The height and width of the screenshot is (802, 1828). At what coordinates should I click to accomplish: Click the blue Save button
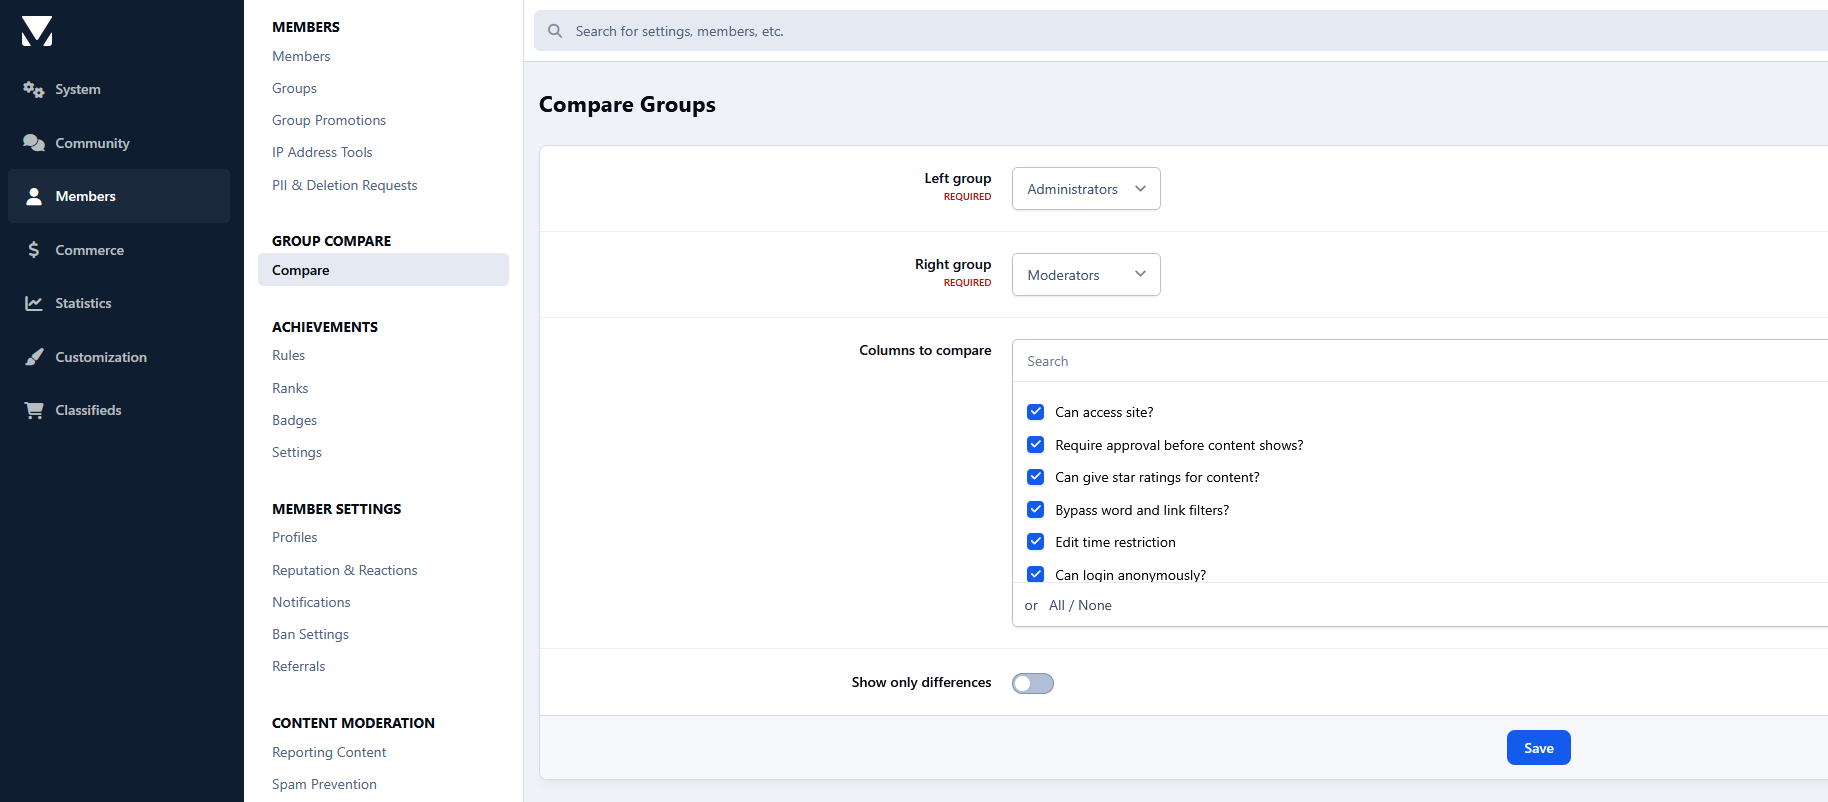pyautogui.click(x=1538, y=748)
